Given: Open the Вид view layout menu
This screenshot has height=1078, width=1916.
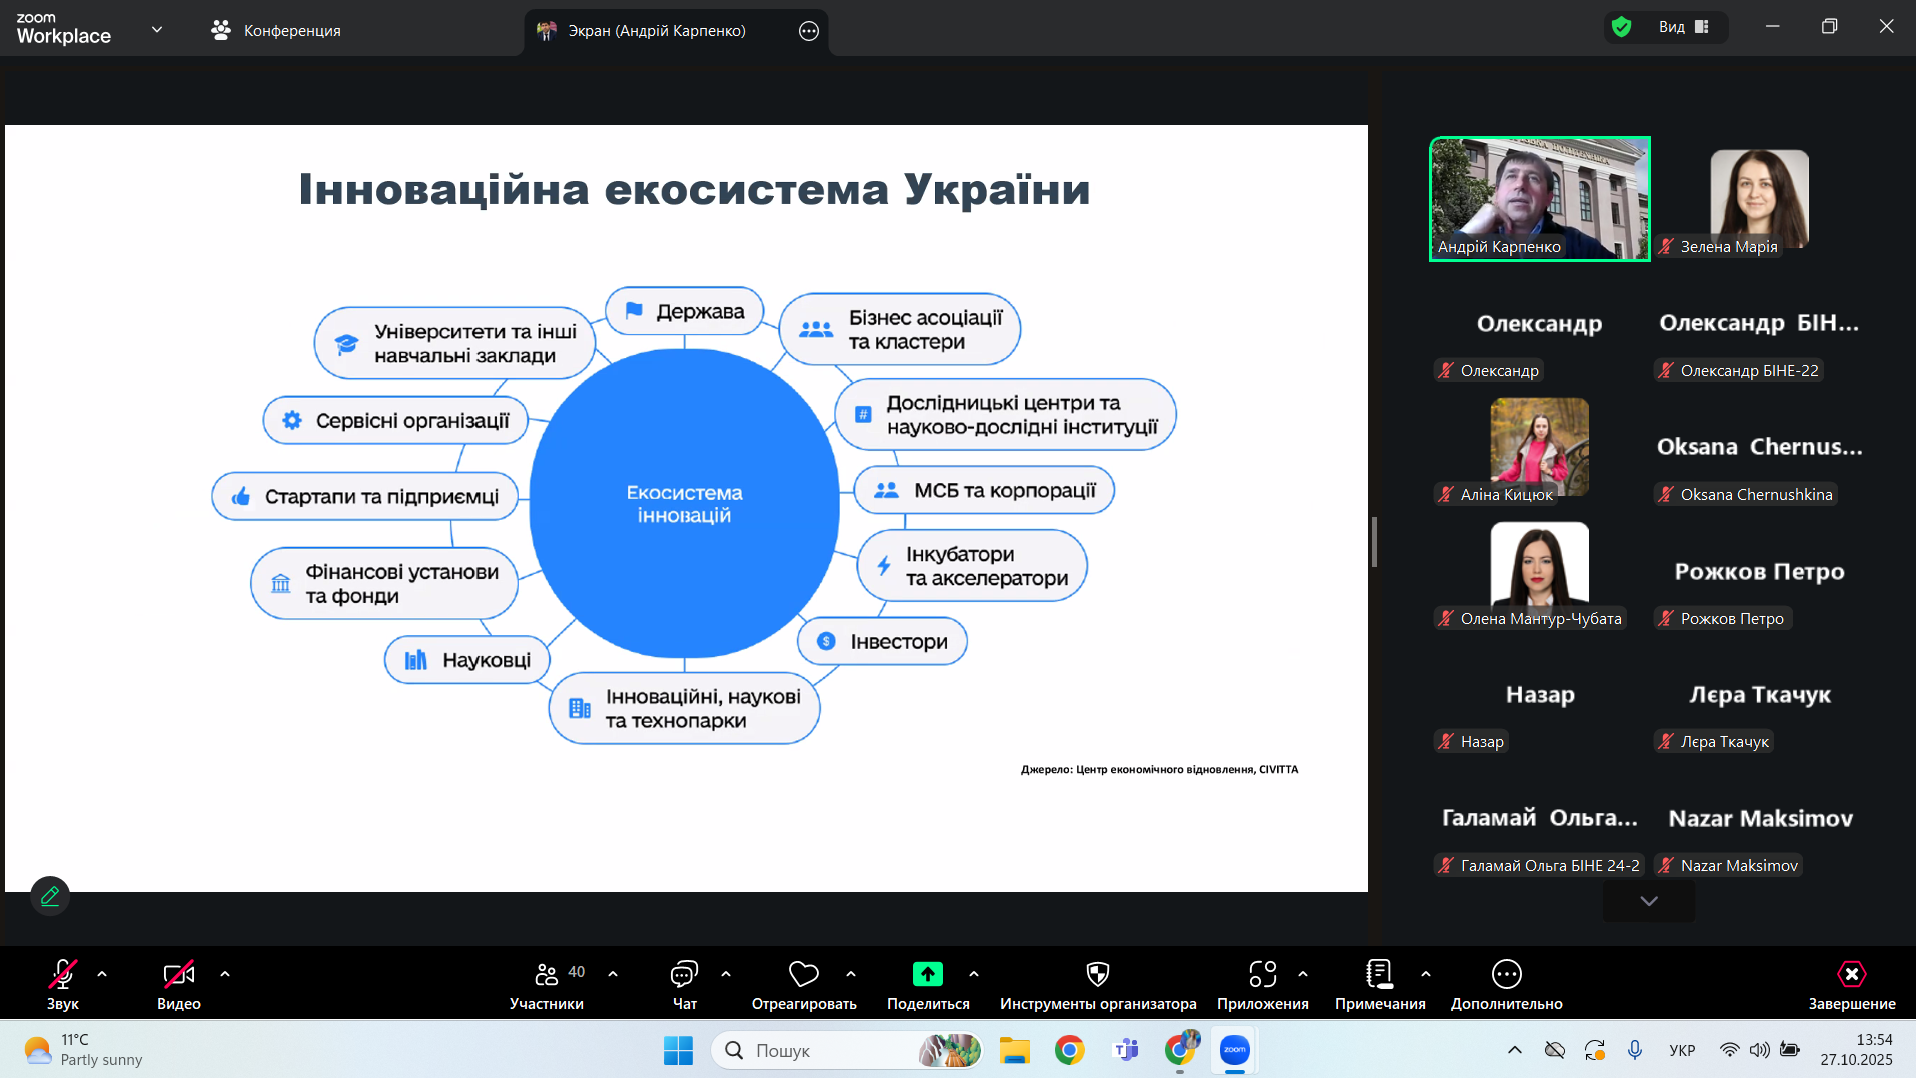Looking at the screenshot, I should point(1684,27).
